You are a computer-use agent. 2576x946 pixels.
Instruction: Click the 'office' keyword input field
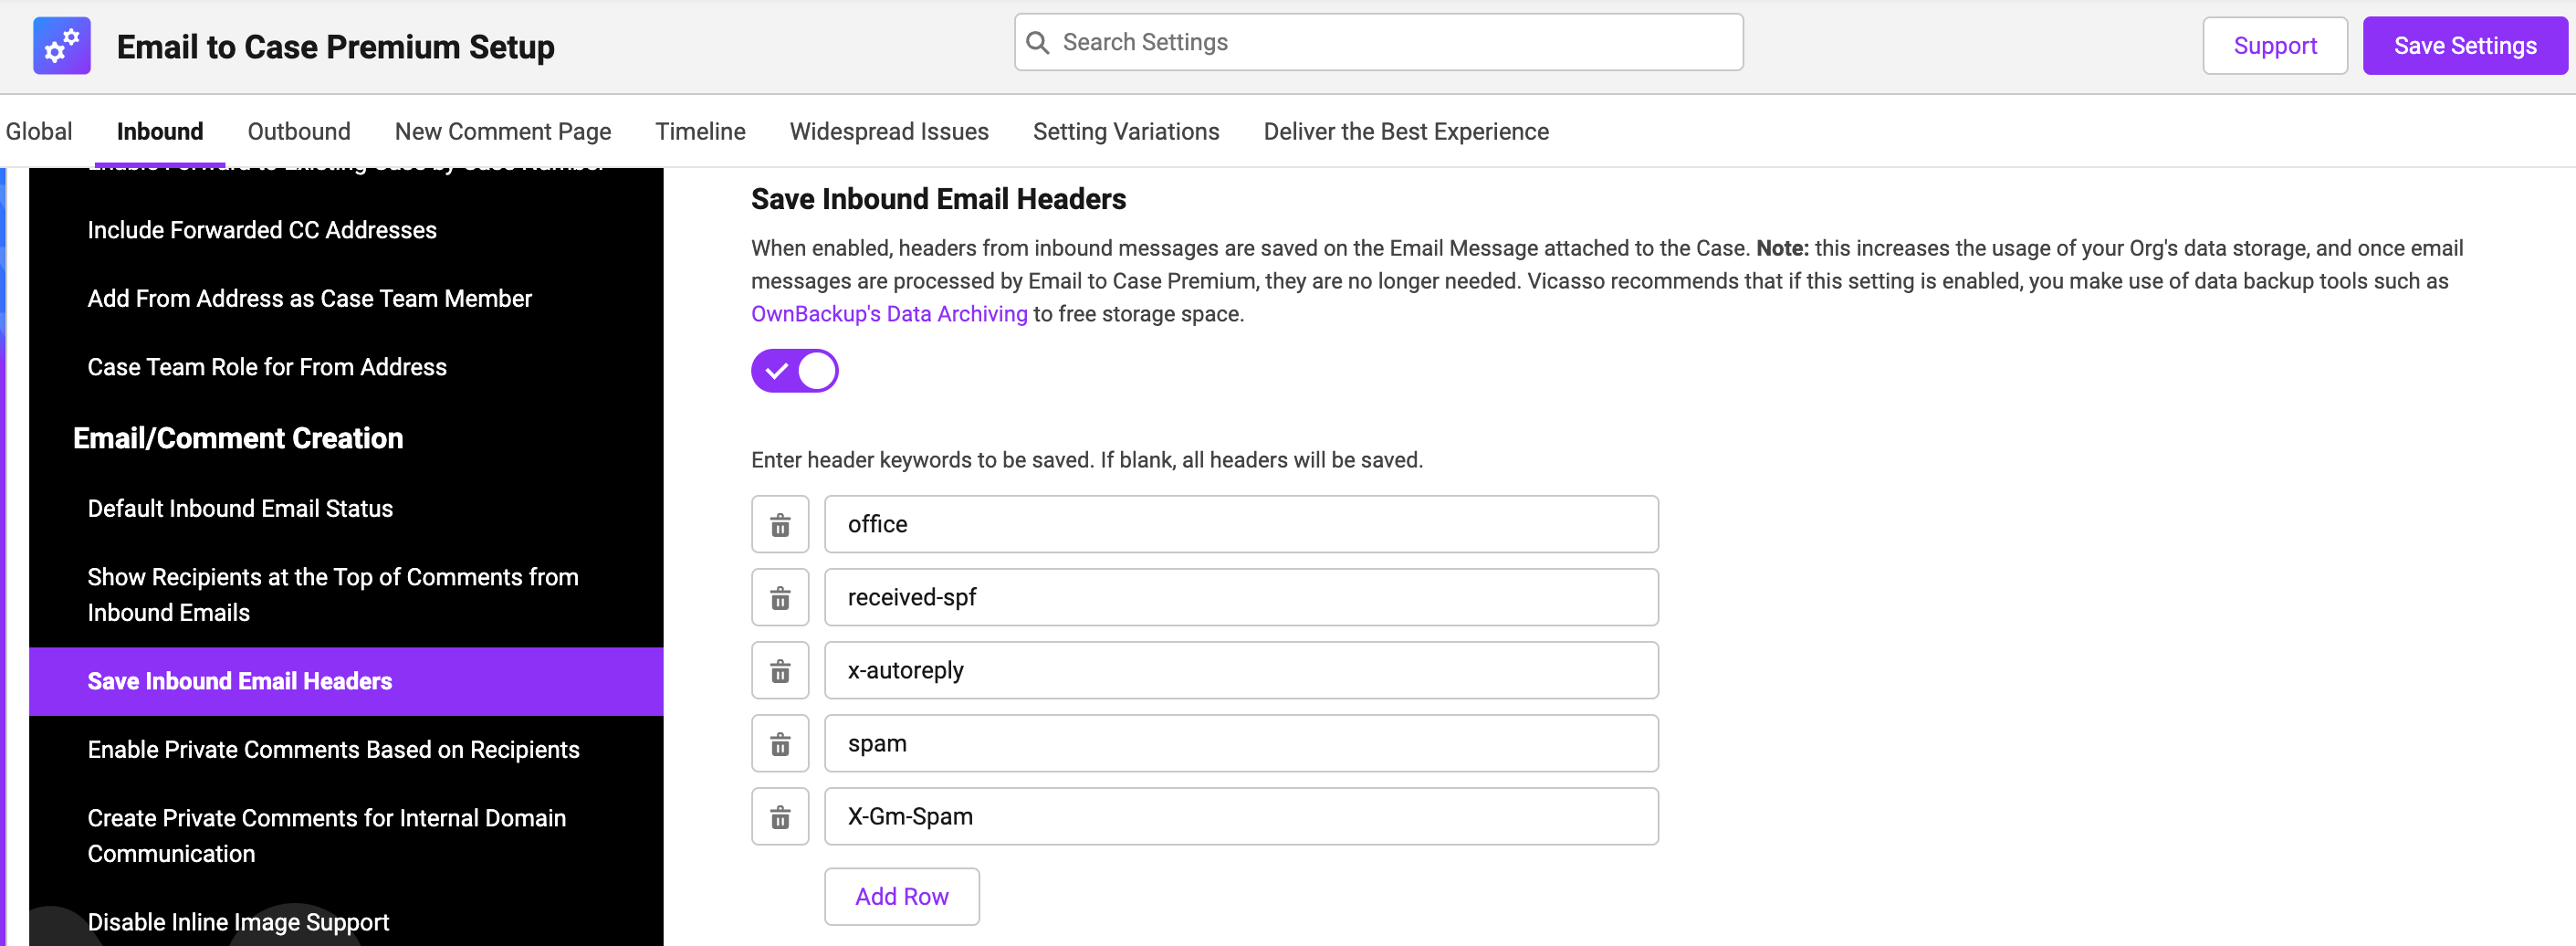pyautogui.click(x=1241, y=525)
